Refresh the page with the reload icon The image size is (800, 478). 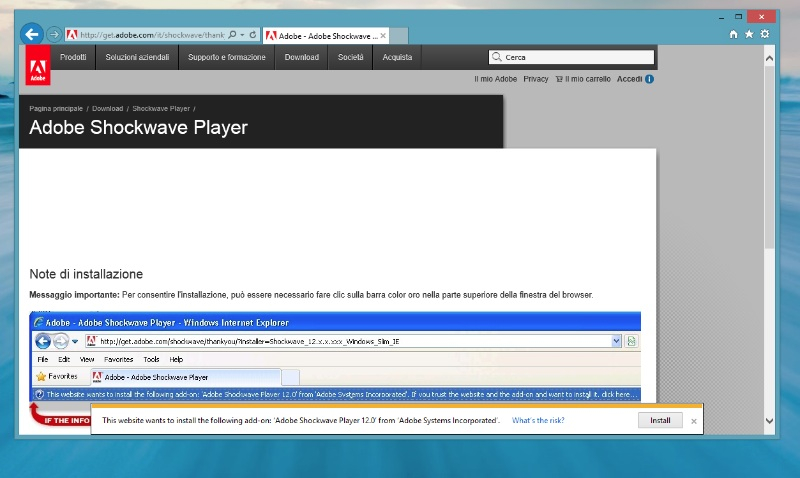coord(253,34)
